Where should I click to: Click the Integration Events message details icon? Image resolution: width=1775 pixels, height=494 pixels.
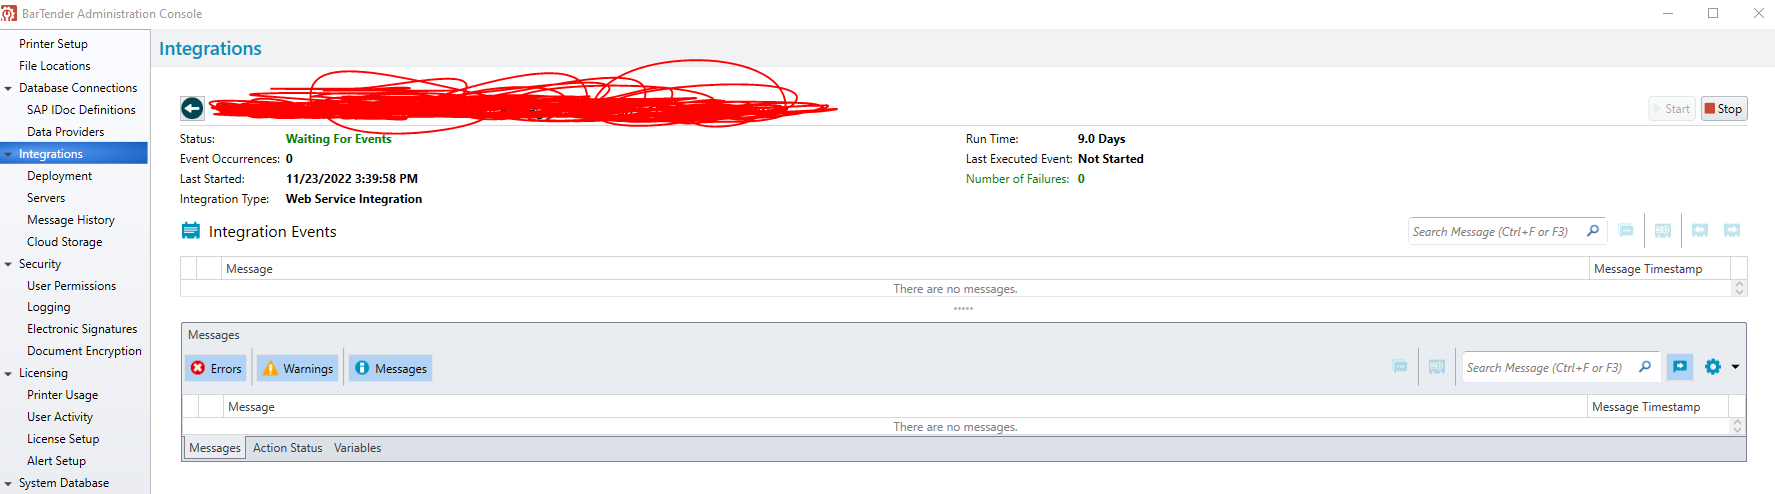pos(1626,231)
